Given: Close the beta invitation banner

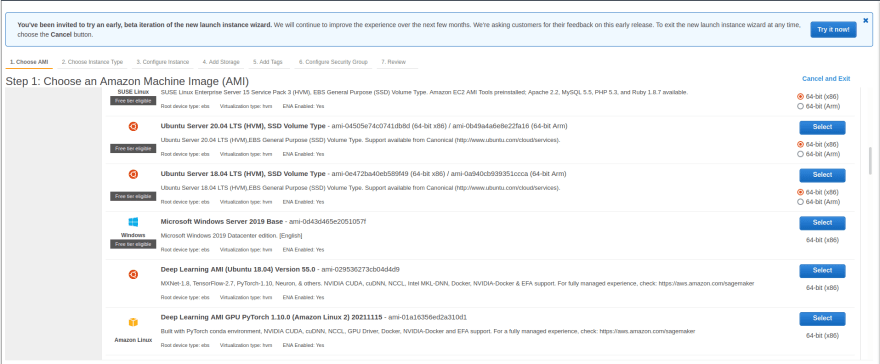Looking at the screenshot, I should pos(865,20).
